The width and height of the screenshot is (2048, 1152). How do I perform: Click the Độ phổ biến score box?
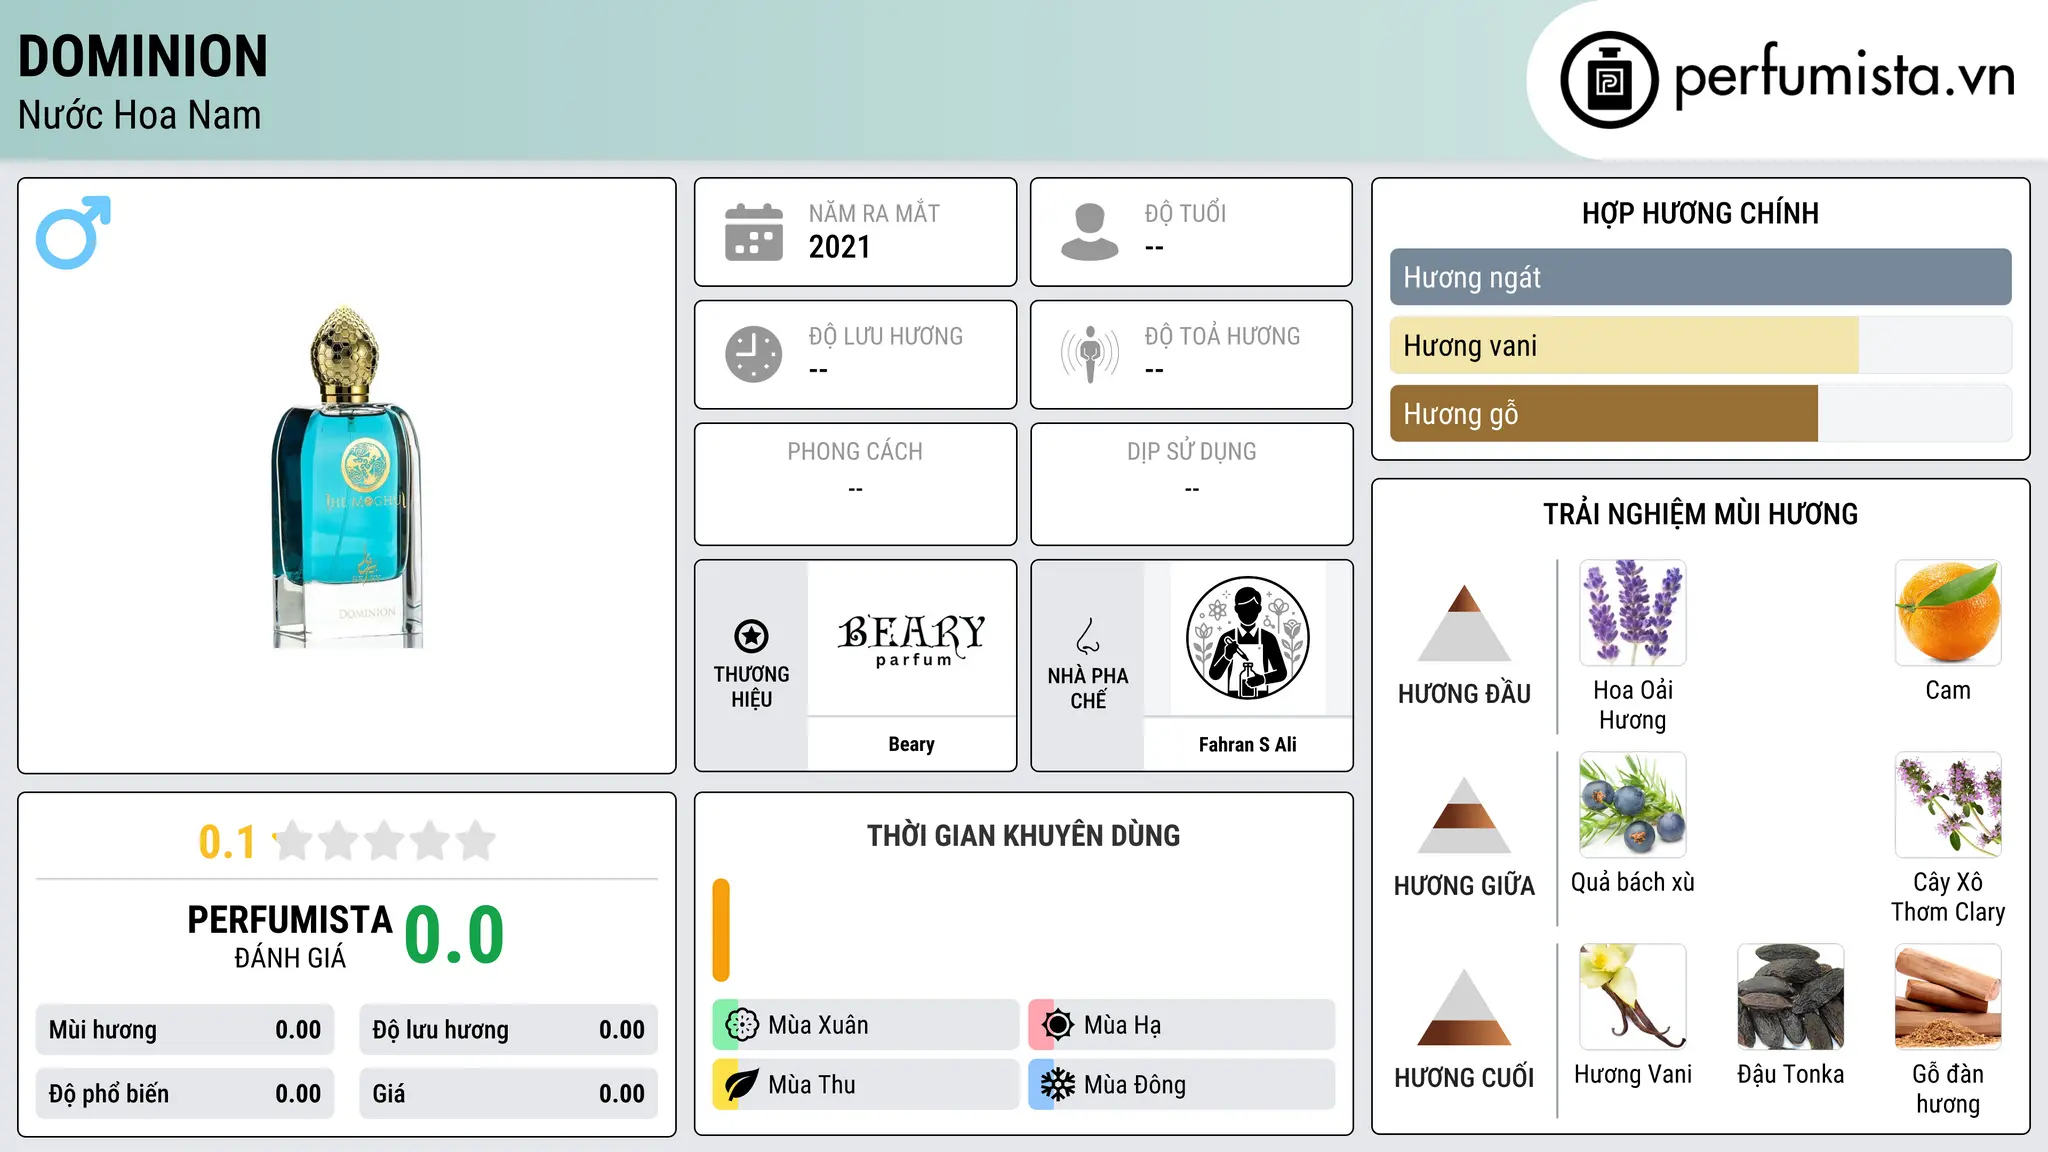click(x=185, y=1094)
